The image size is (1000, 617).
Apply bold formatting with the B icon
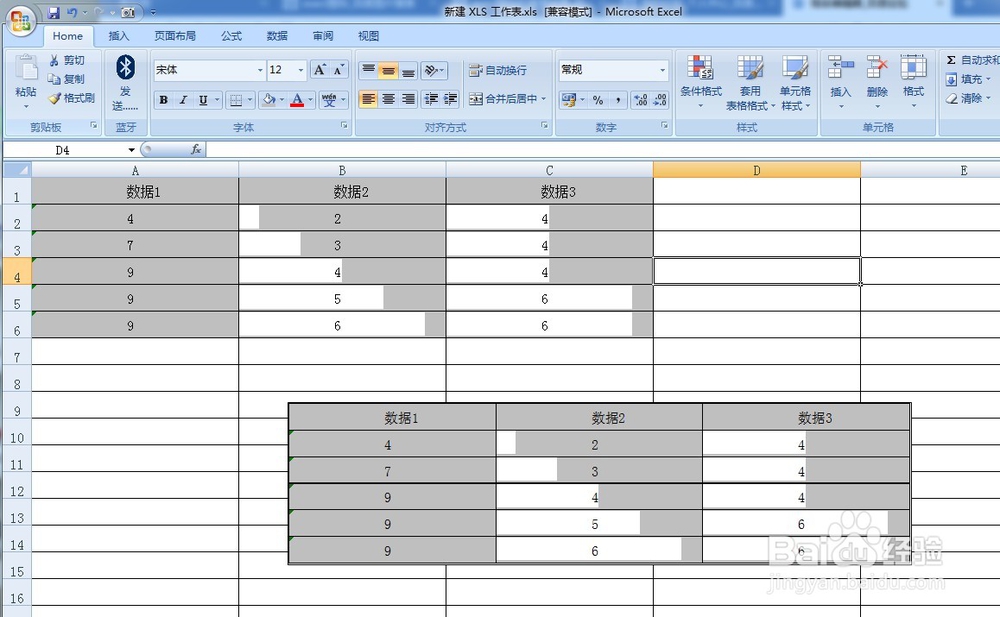[x=164, y=100]
